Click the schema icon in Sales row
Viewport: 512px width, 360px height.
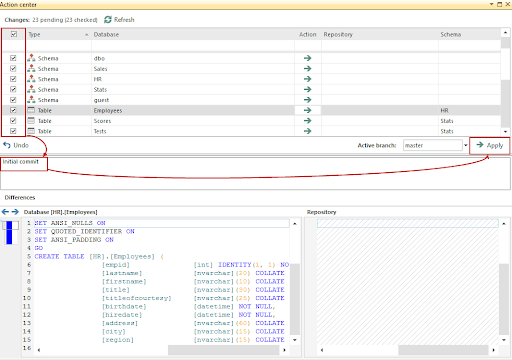click(x=31, y=68)
